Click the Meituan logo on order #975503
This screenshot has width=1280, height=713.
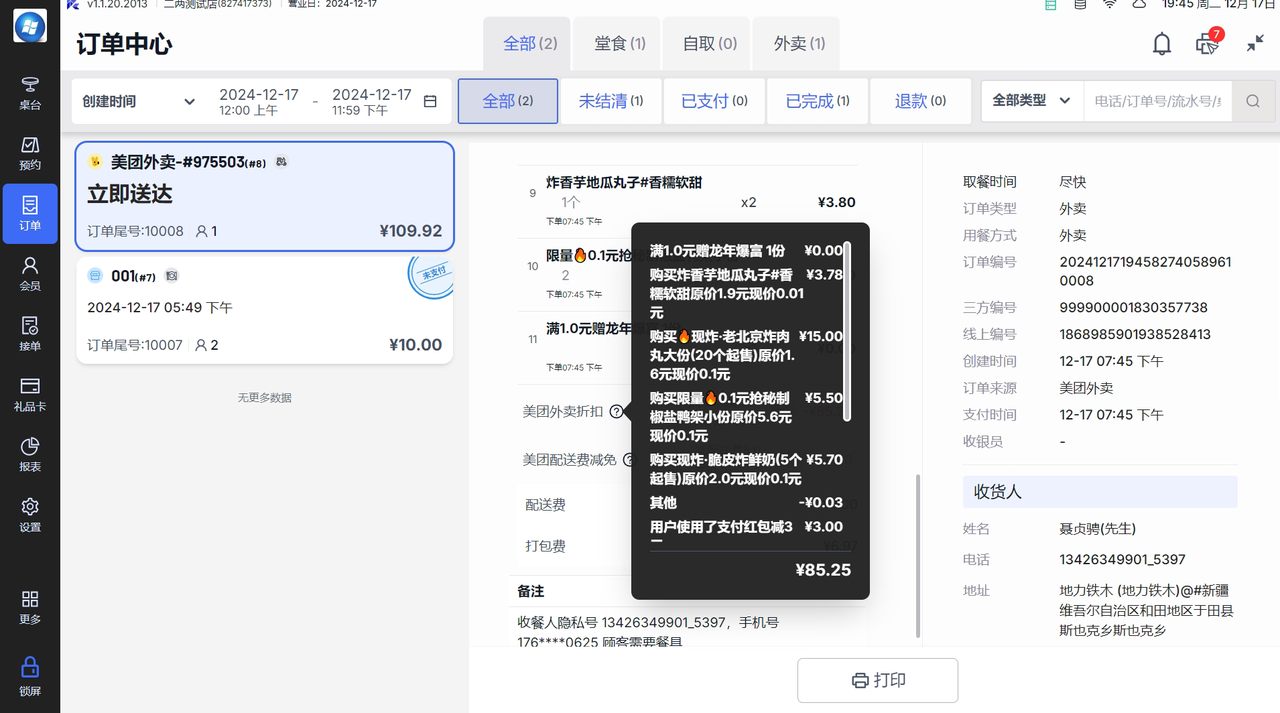click(x=96, y=162)
